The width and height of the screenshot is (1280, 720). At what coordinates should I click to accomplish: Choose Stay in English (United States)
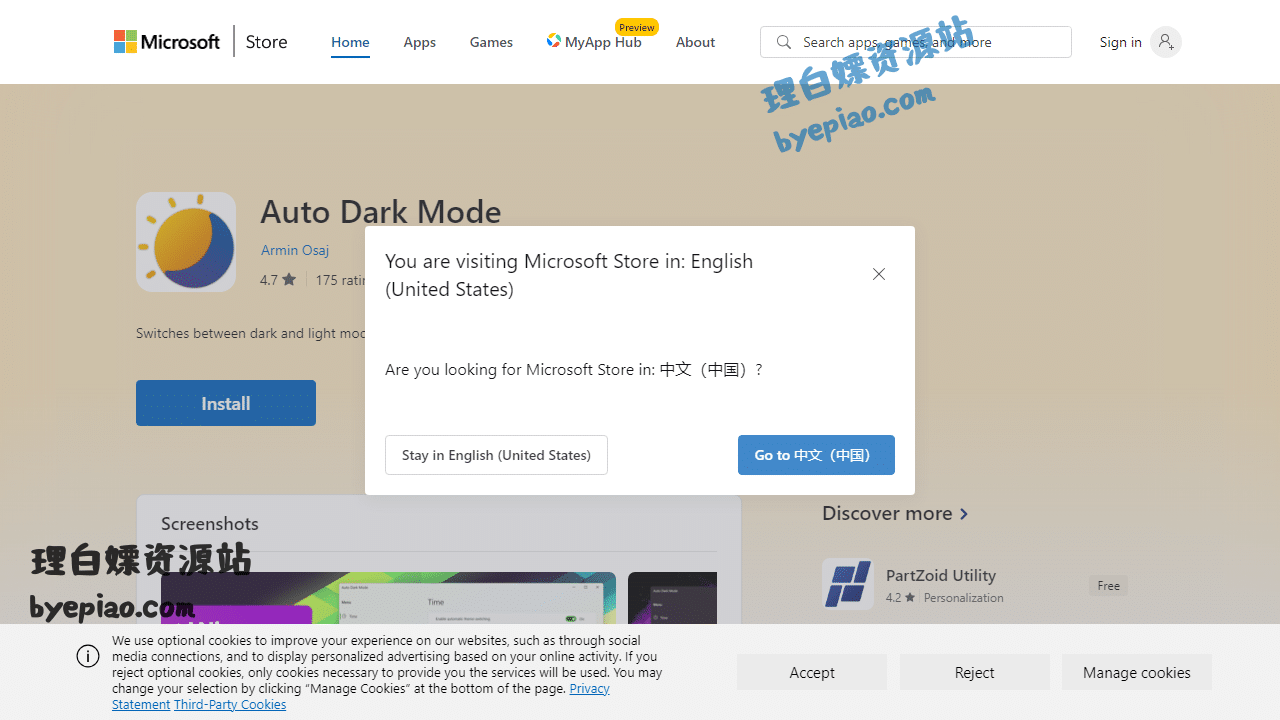tap(496, 455)
